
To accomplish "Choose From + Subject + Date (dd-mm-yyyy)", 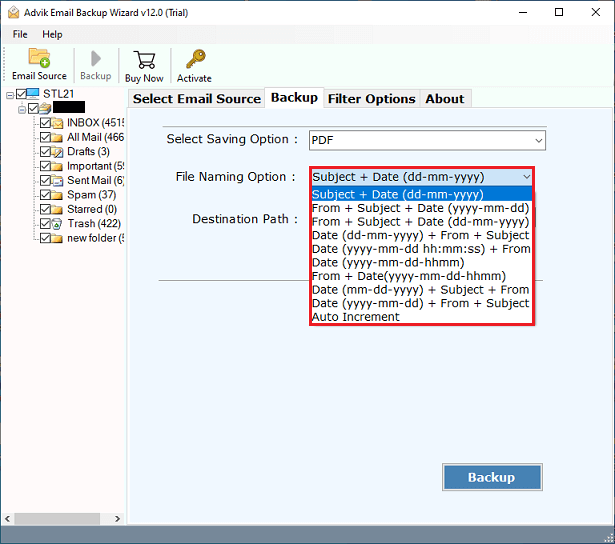I will click(x=421, y=222).
